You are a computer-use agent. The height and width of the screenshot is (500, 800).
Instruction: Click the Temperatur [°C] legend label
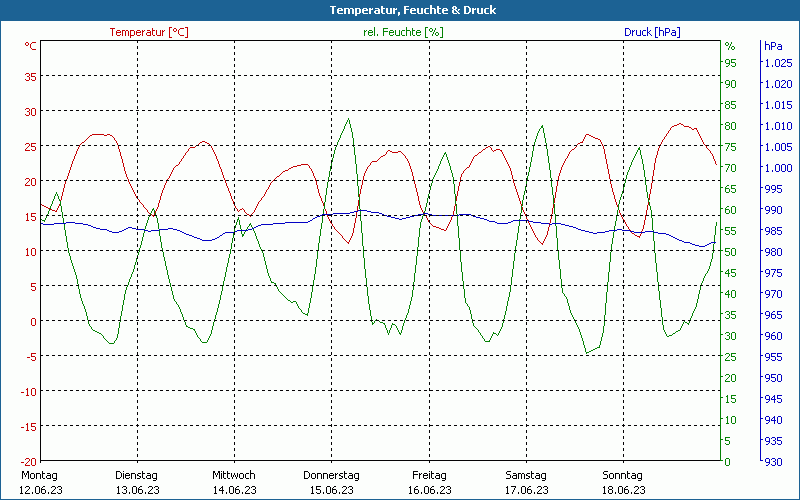coord(149,32)
